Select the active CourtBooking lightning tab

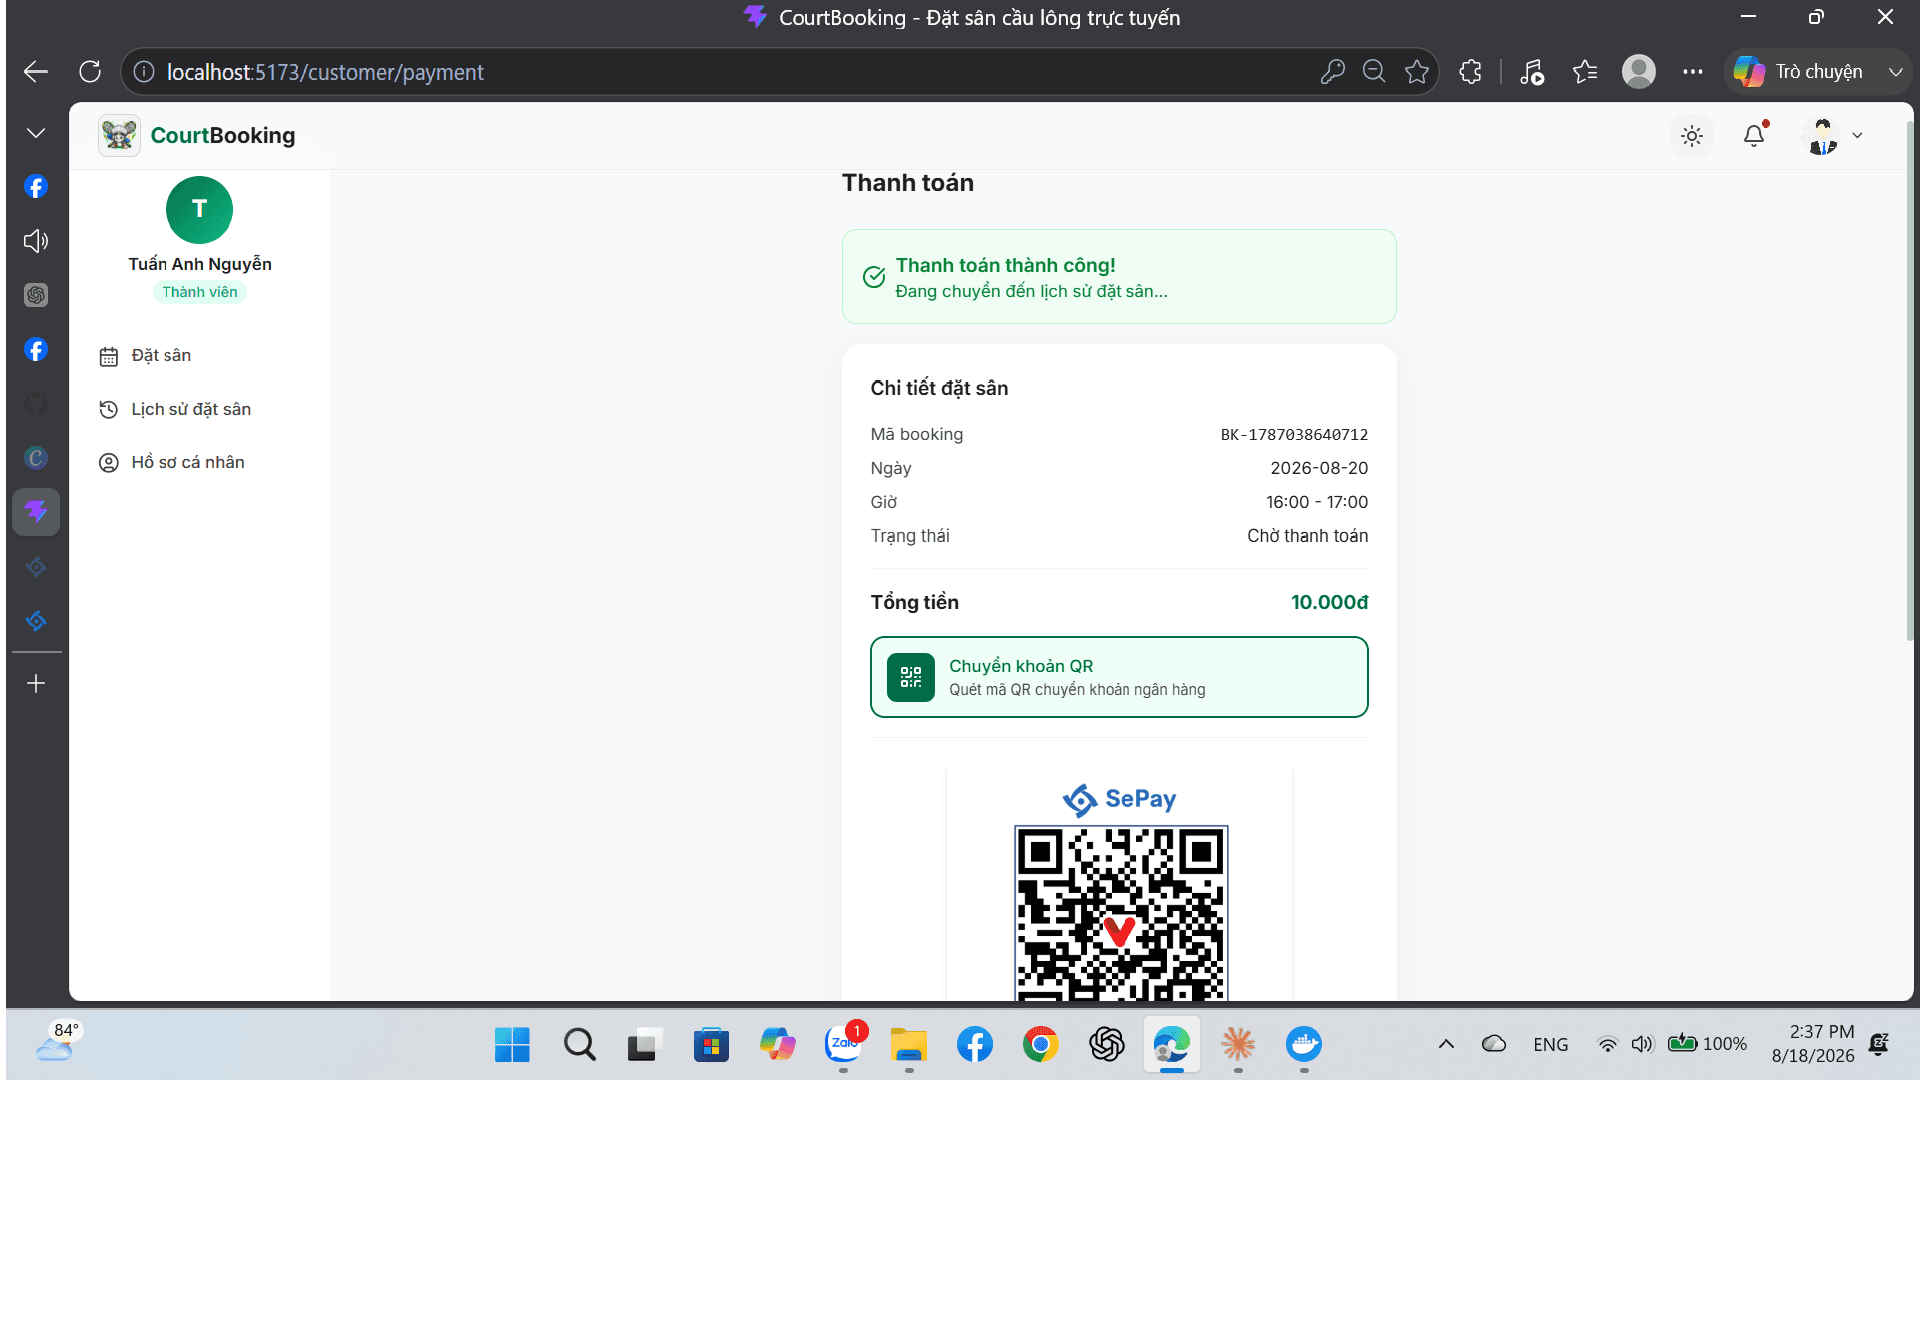(36, 512)
